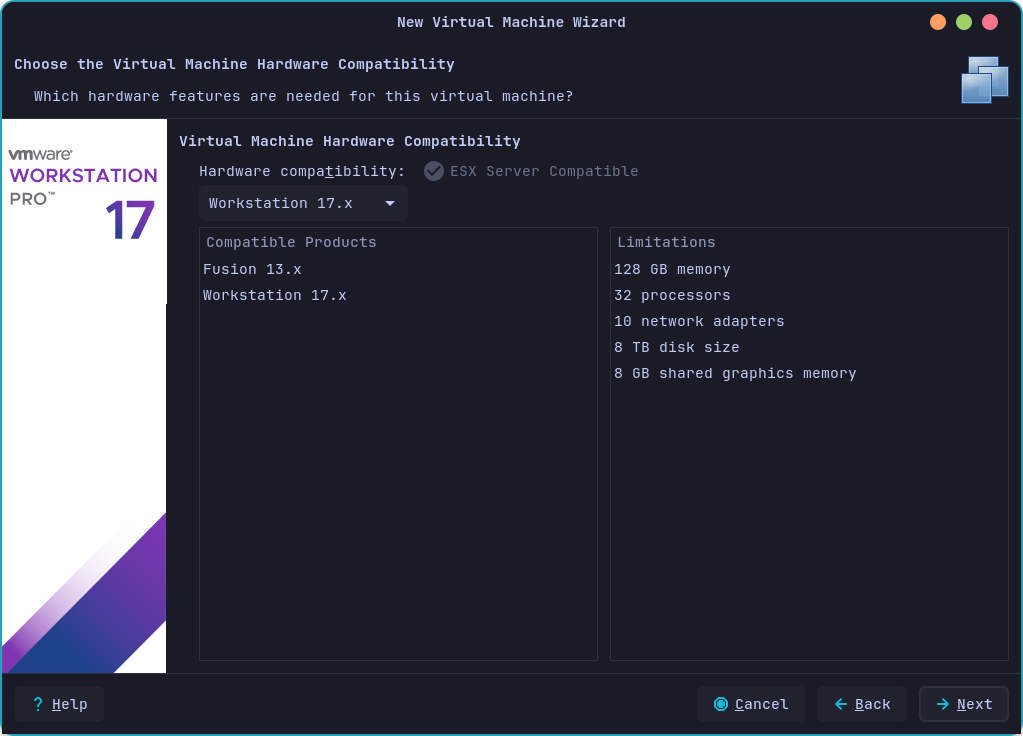Cancel the New Virtual Machine Wizard
The image size is (1023, 736).
pos(751,704)
